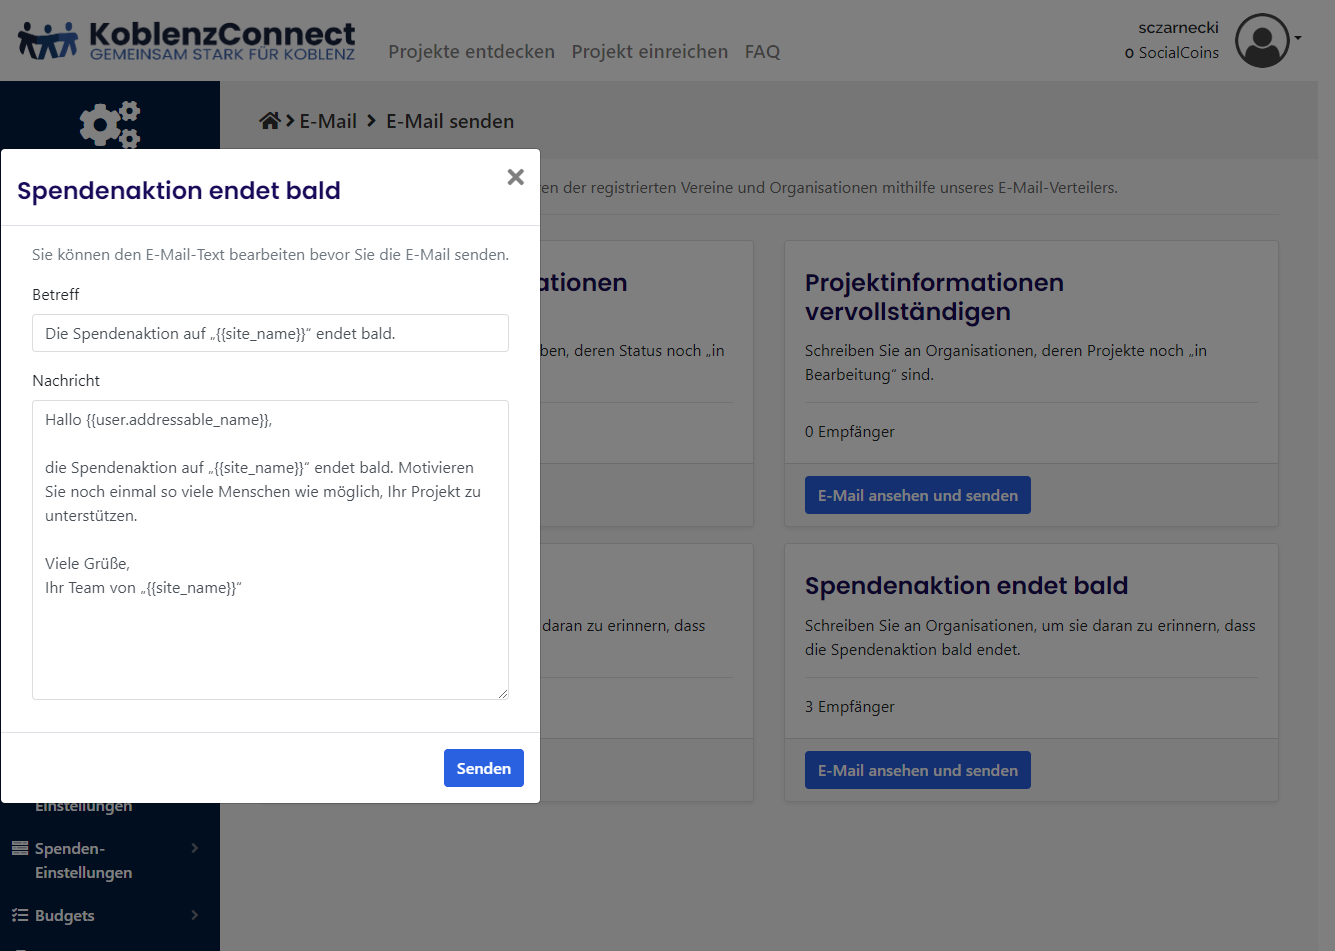Click the Budgets checklist icon
Image resolution: width=1335 pixels, height=951 pixels.
click(20, 916)
